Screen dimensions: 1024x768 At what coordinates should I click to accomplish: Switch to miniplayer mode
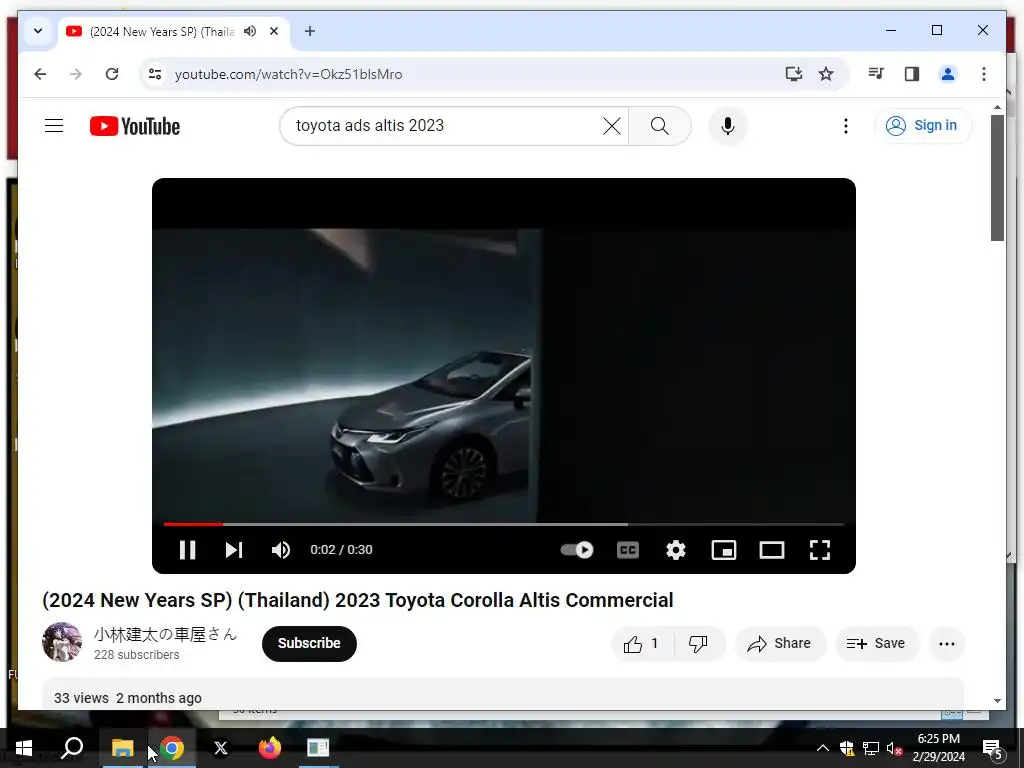(x=724, y=550)
